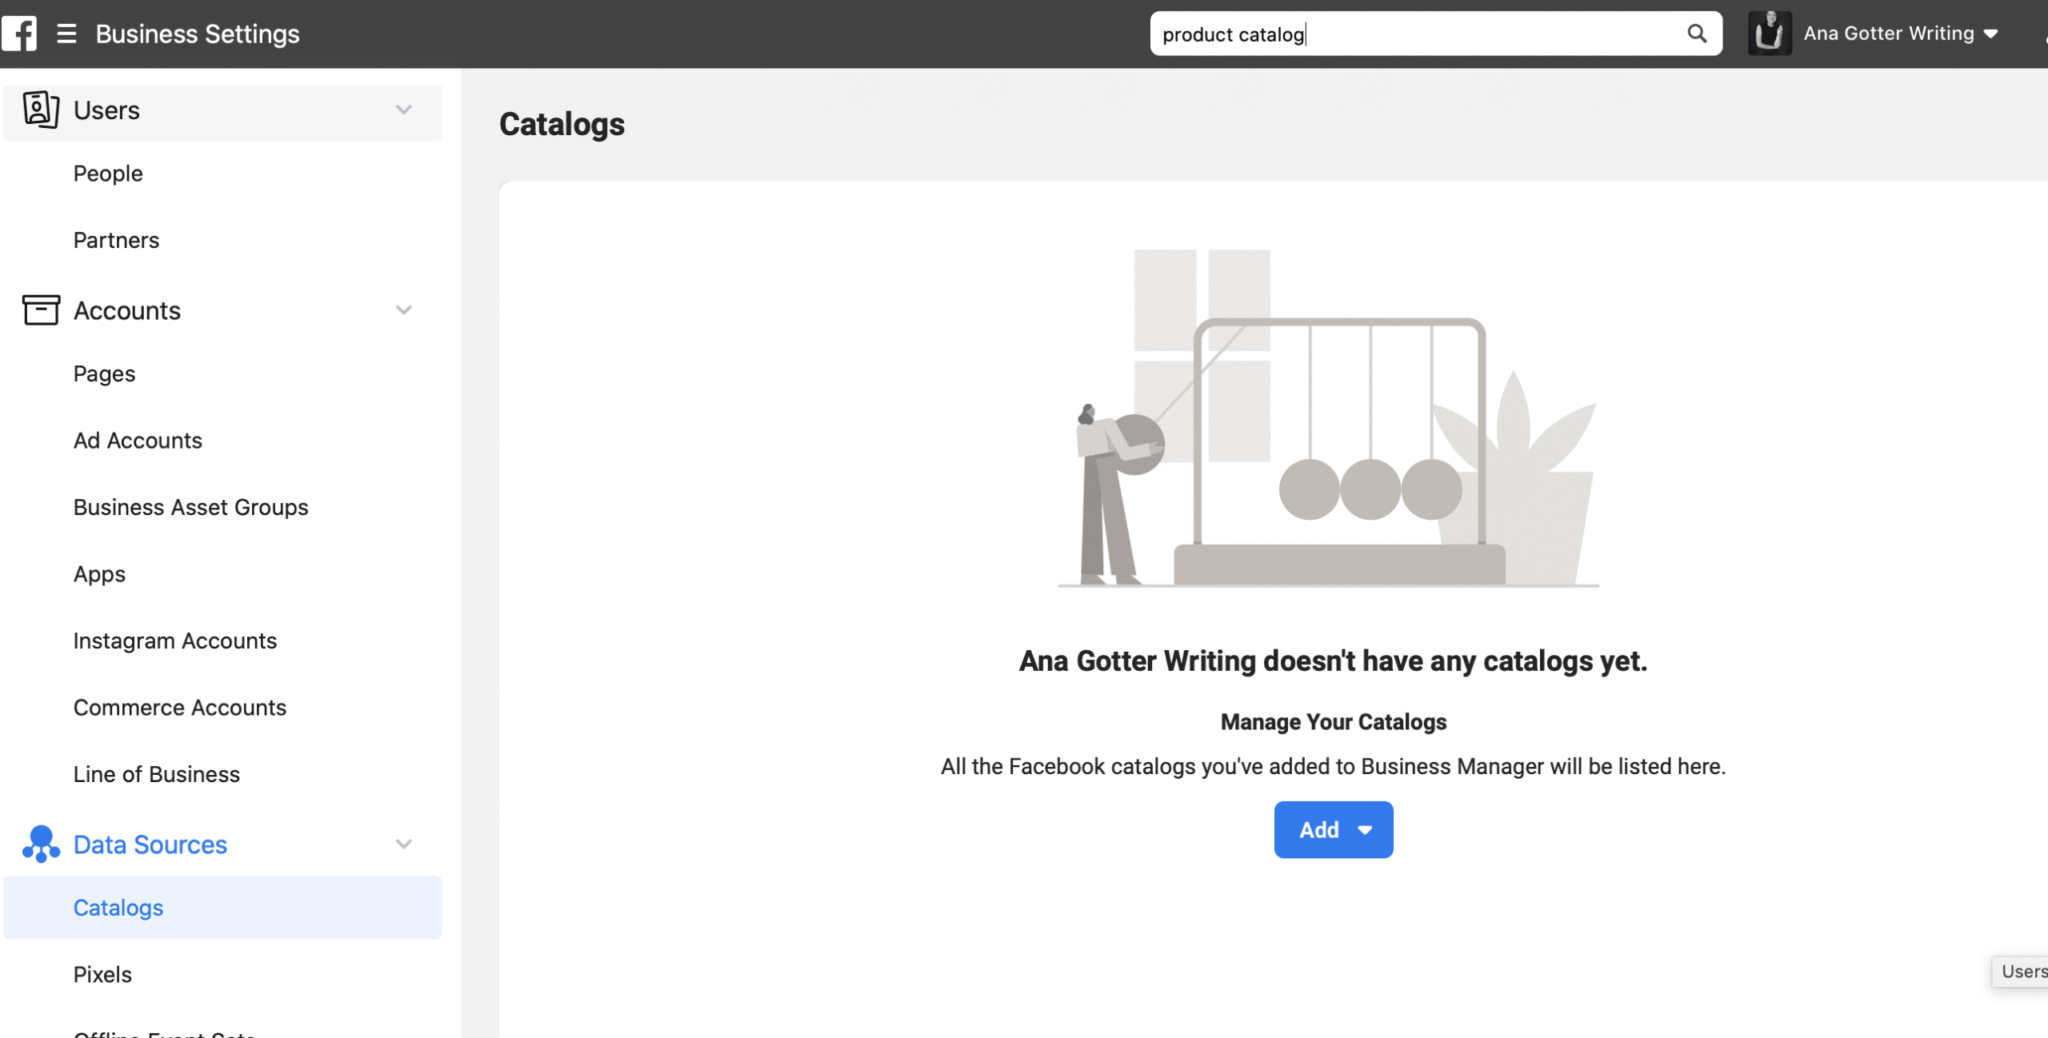
Task: Open Instagram Accounts
Action: (x=175, y=641)
